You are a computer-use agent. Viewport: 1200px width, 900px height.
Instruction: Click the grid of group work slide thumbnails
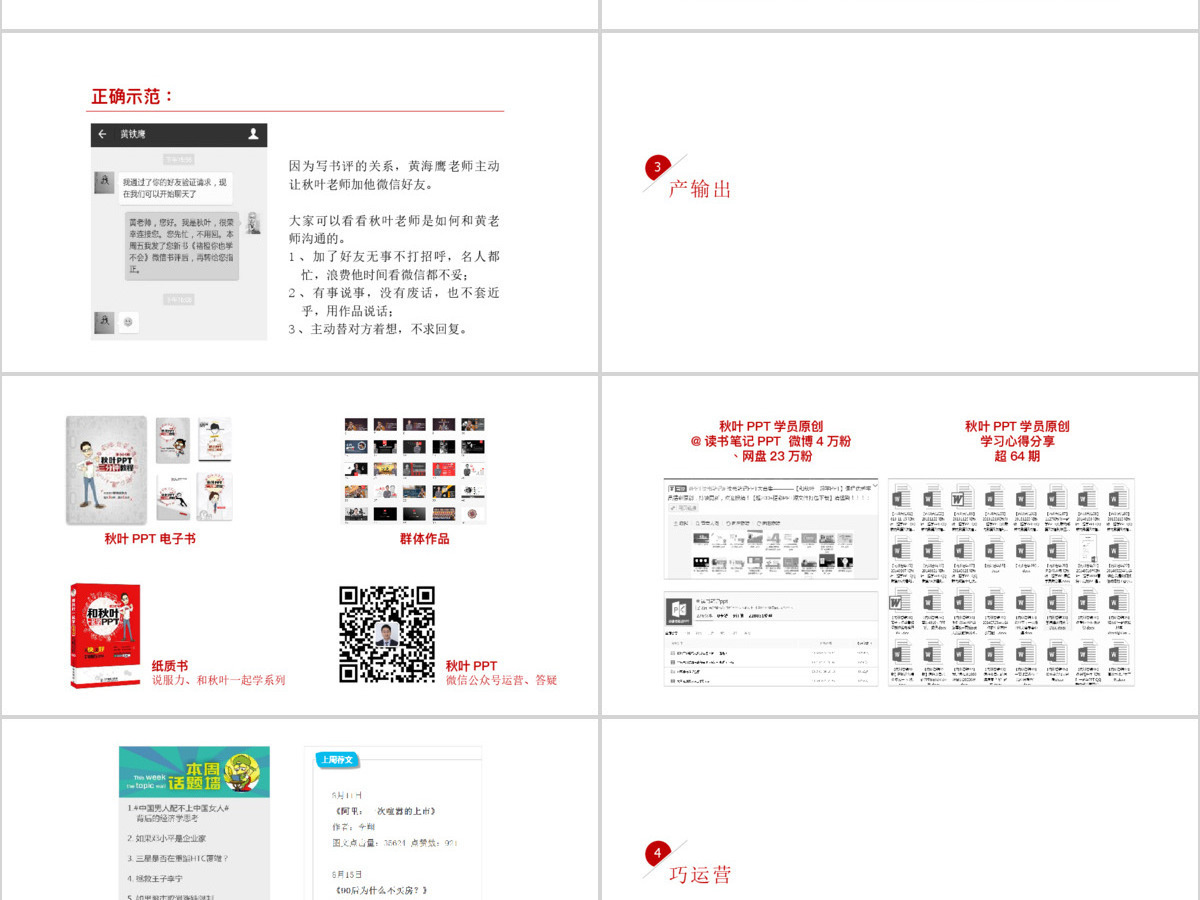point(415,470)
